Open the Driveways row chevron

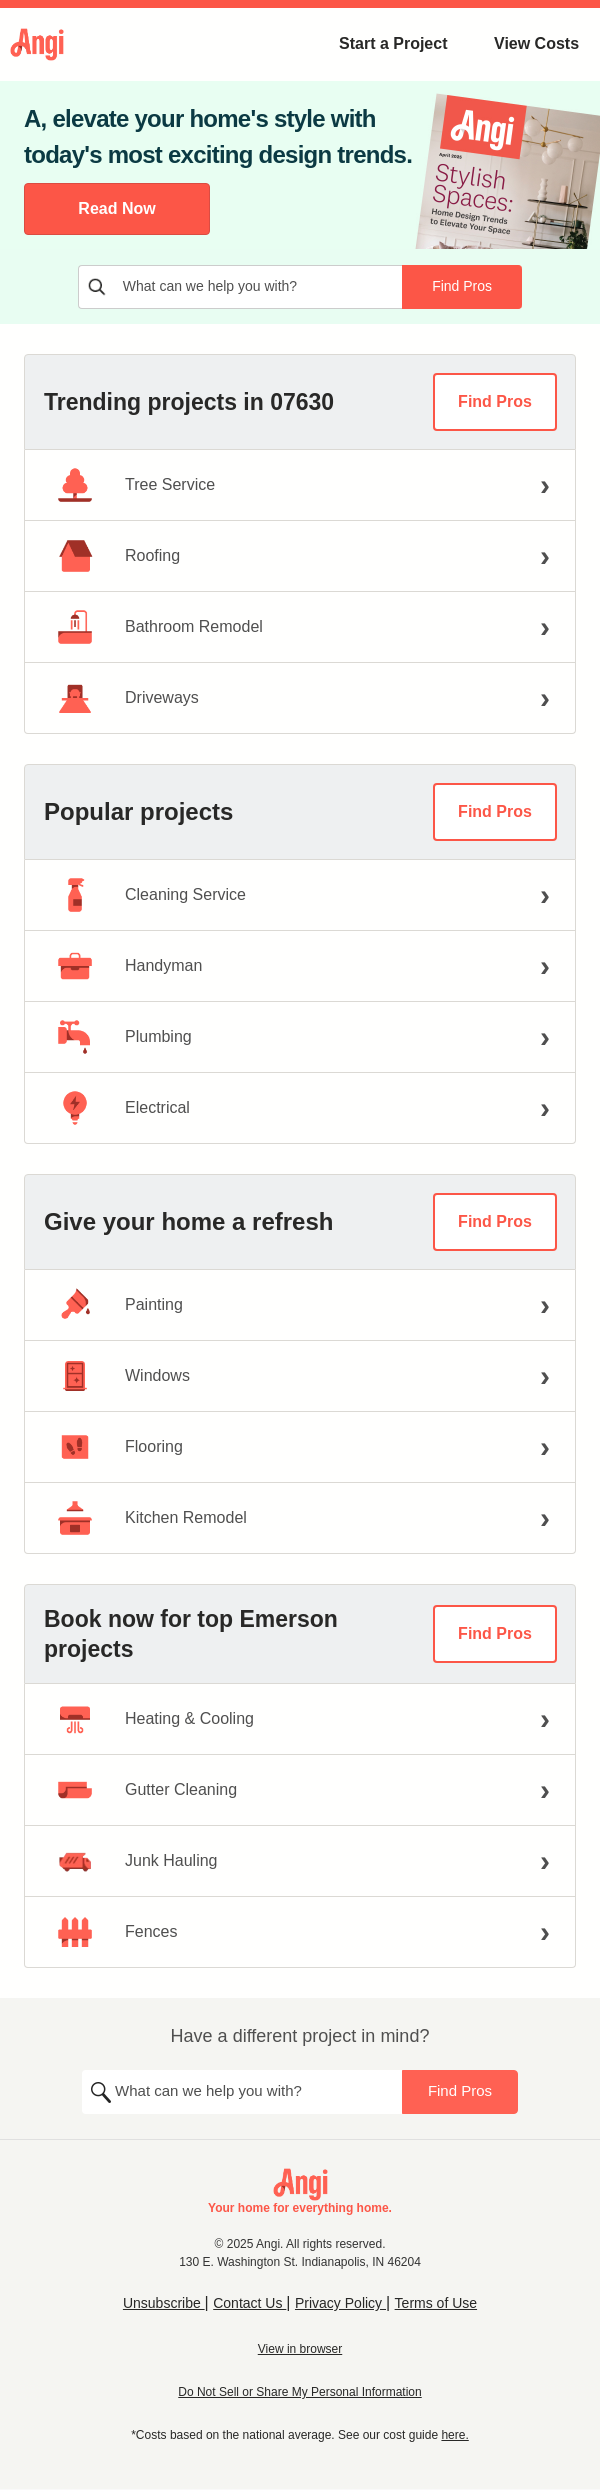tap(545, 699)
